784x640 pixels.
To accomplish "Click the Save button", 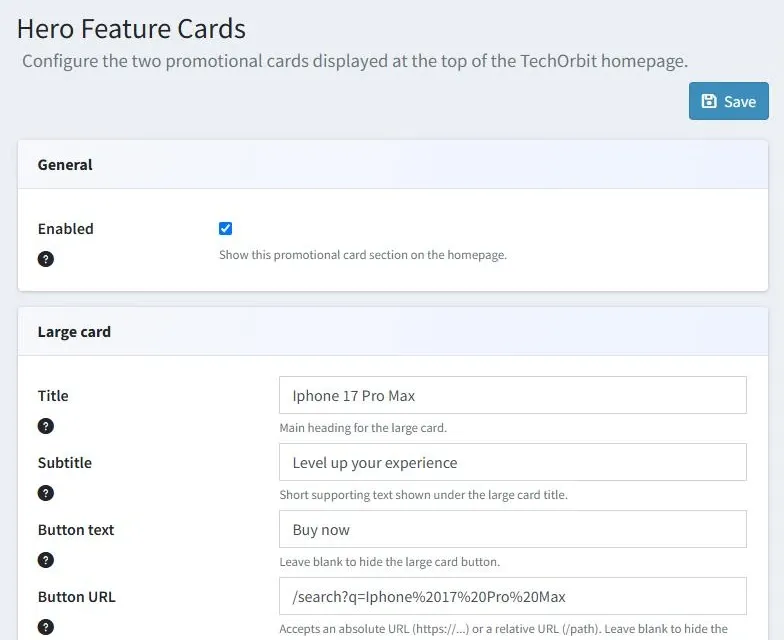I will tap(728, 101).
